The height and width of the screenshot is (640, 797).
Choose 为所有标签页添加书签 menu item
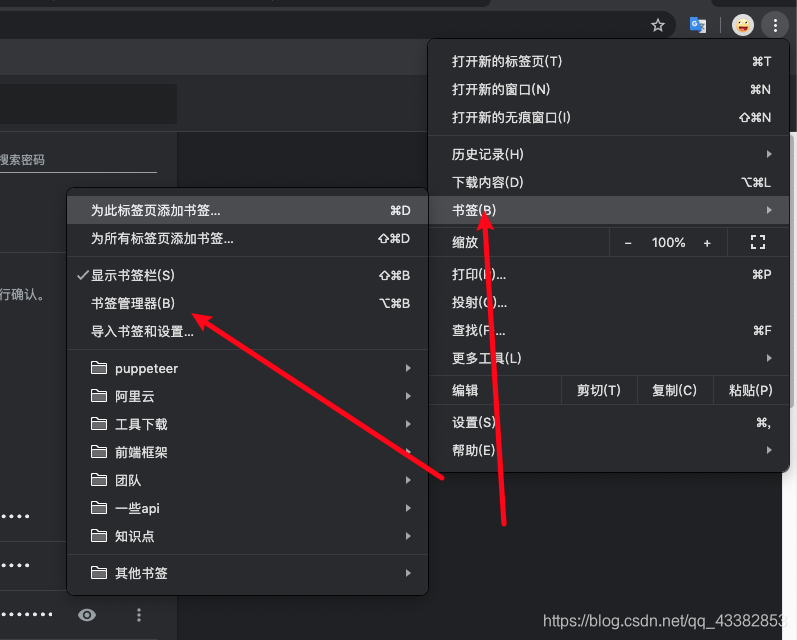pyautogui.click(x=248, y=238)
